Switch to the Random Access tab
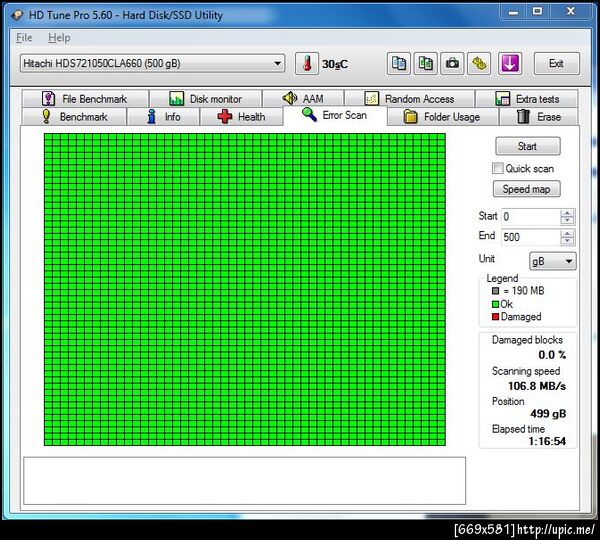600x540 pixels. [409, 99]
